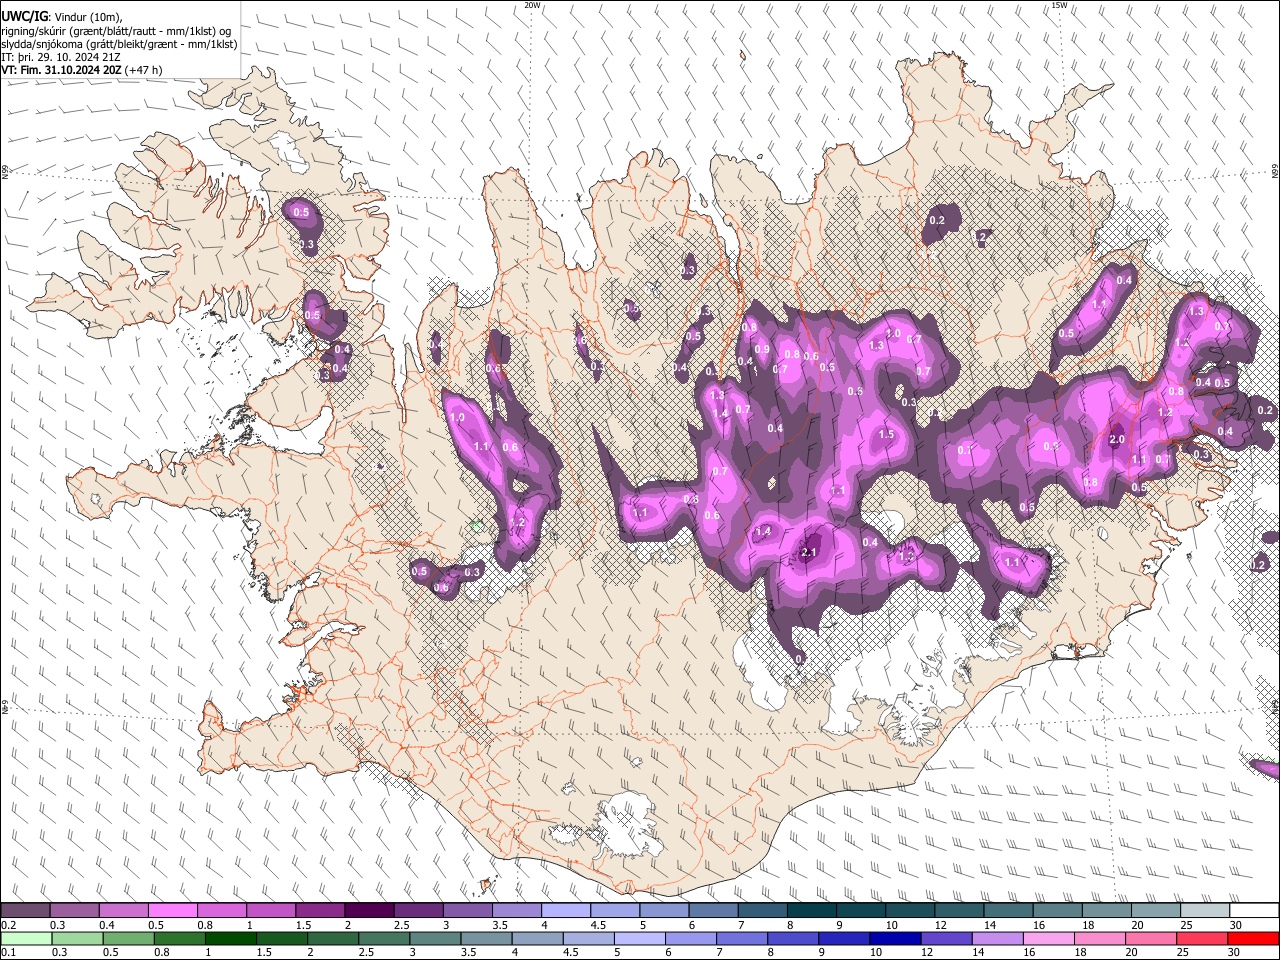
Task: Select the pale green lower swatch at 0.1
Action: tap(26, 938)
